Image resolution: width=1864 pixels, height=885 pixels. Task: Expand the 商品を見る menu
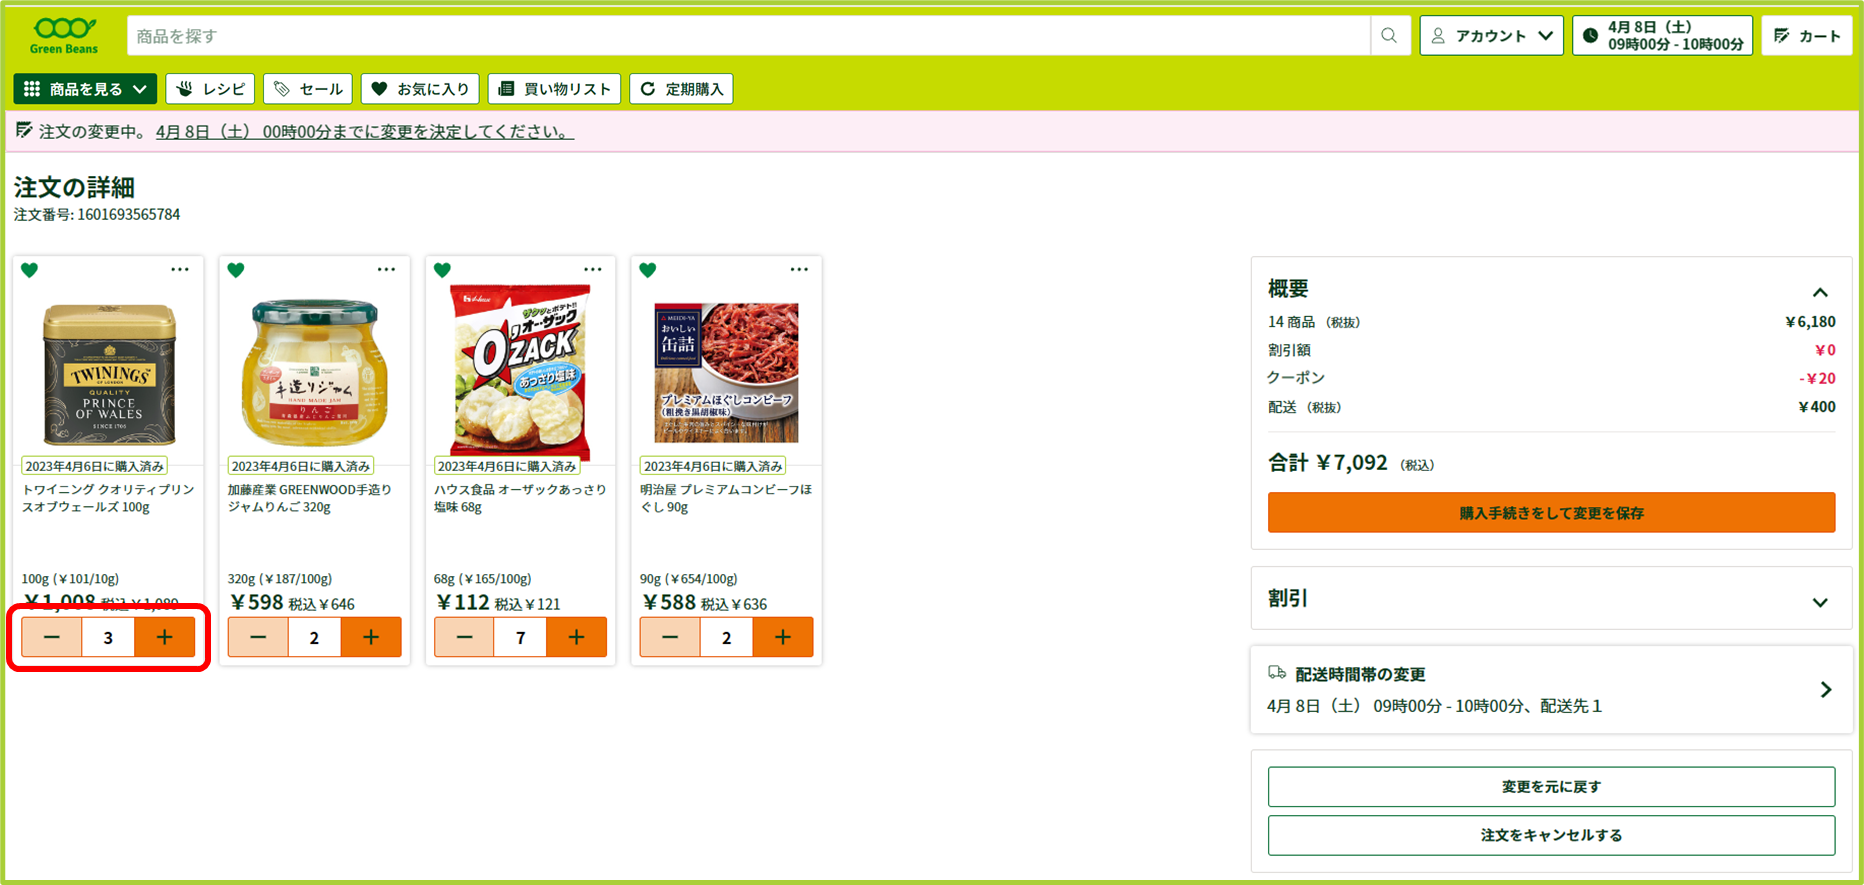pyautogui.click(x=85, y=89)
